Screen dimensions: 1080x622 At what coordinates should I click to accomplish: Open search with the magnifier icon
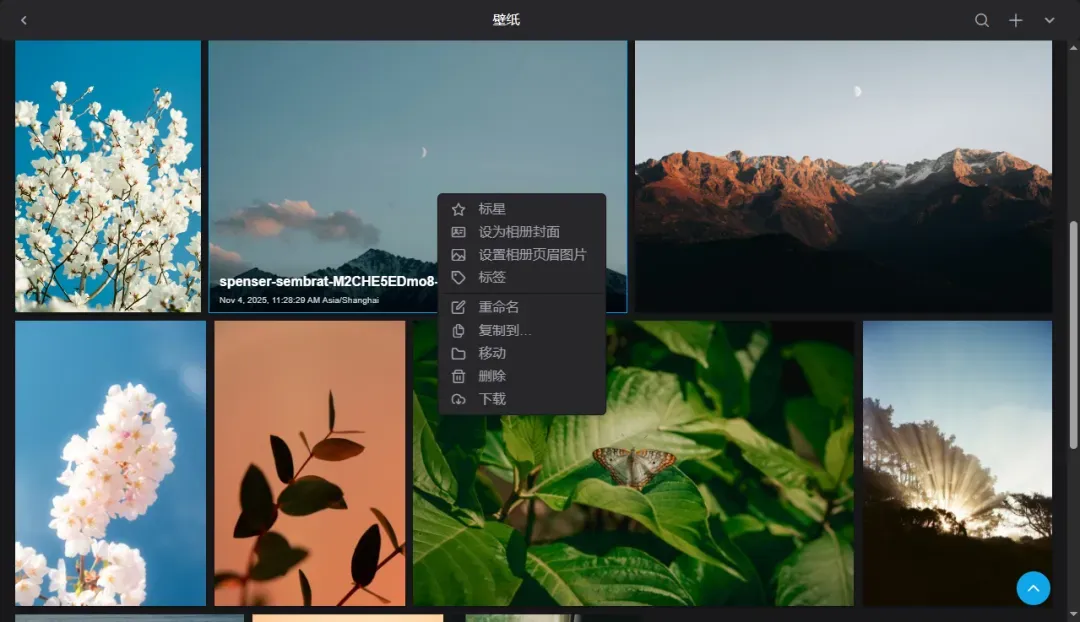tap(982, 20)
